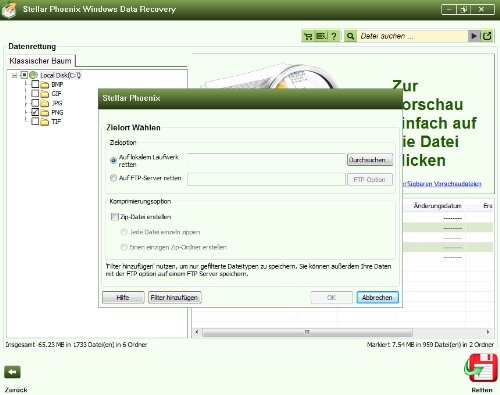
Task: Collapse the Local Disk(C:) tree node
Action: coord(14,75)
